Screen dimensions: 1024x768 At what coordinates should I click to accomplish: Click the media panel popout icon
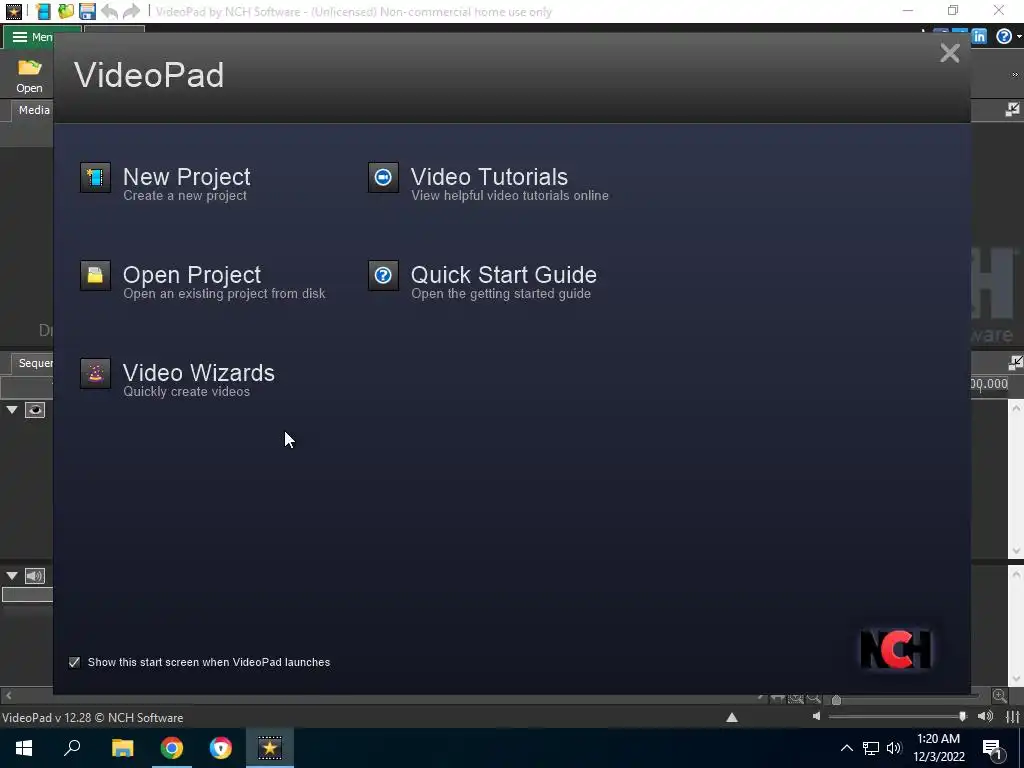1012,110
